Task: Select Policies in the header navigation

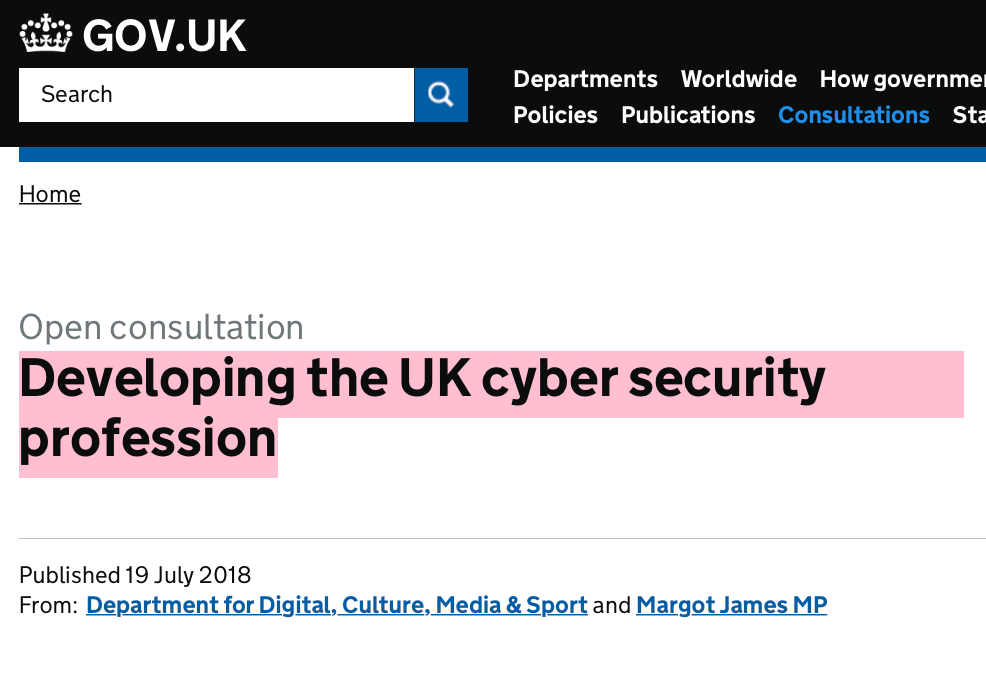Action: [x=555, y=115]
